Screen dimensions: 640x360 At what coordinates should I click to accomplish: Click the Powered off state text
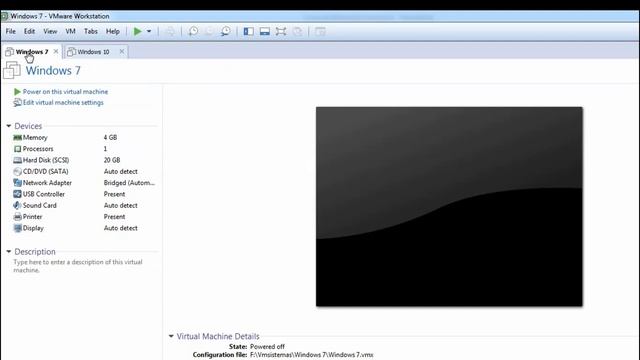tap(267, 347)
